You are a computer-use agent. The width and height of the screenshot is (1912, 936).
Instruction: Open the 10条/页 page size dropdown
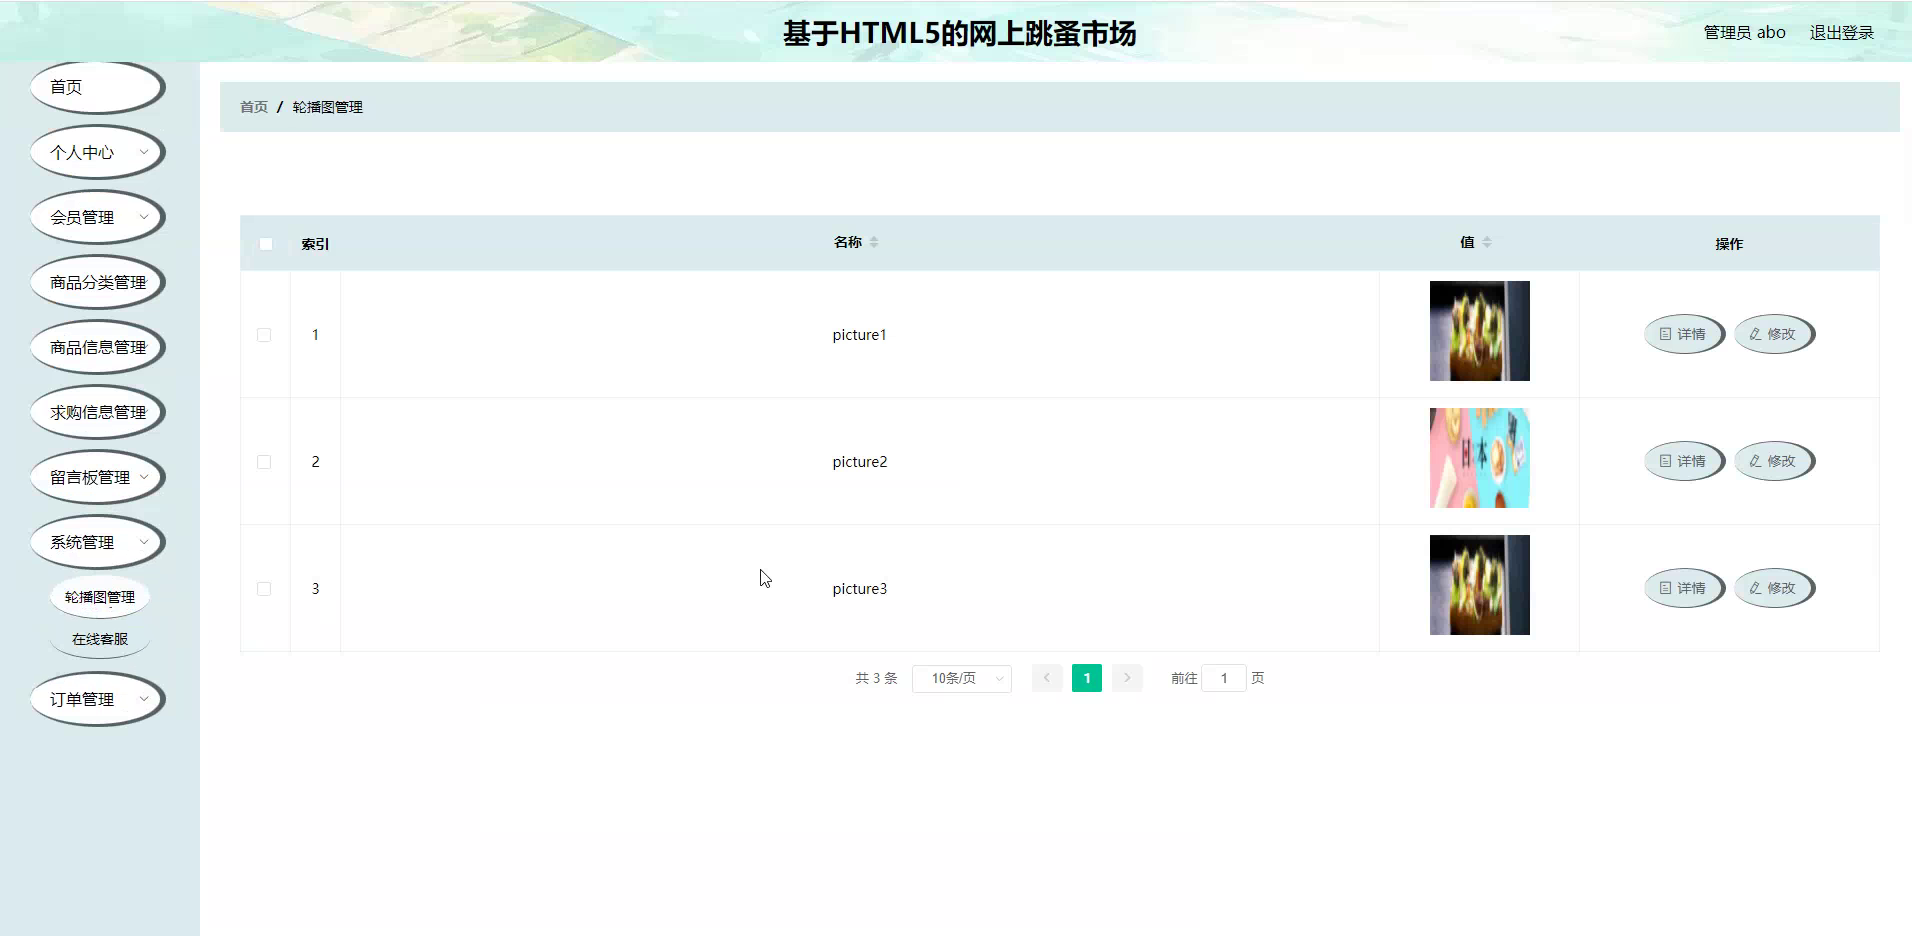point(962,678)
